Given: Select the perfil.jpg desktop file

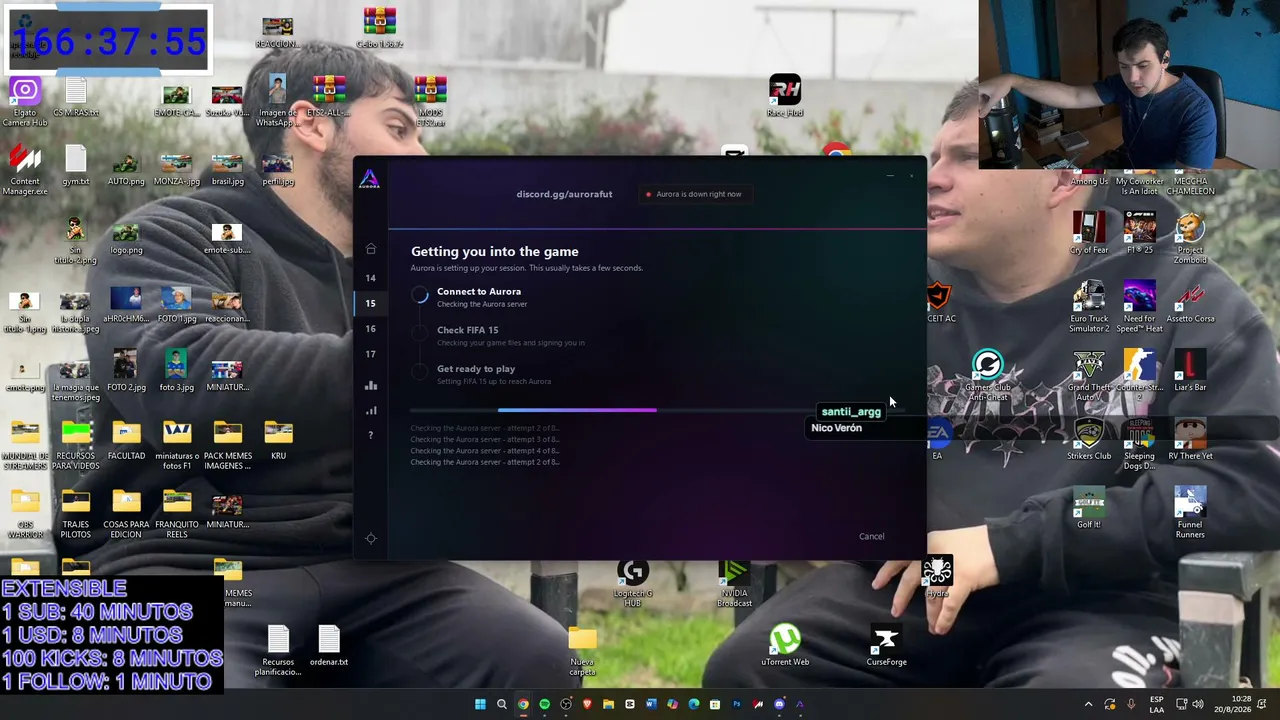Looking at the screenshot, I should pos(278,168).
